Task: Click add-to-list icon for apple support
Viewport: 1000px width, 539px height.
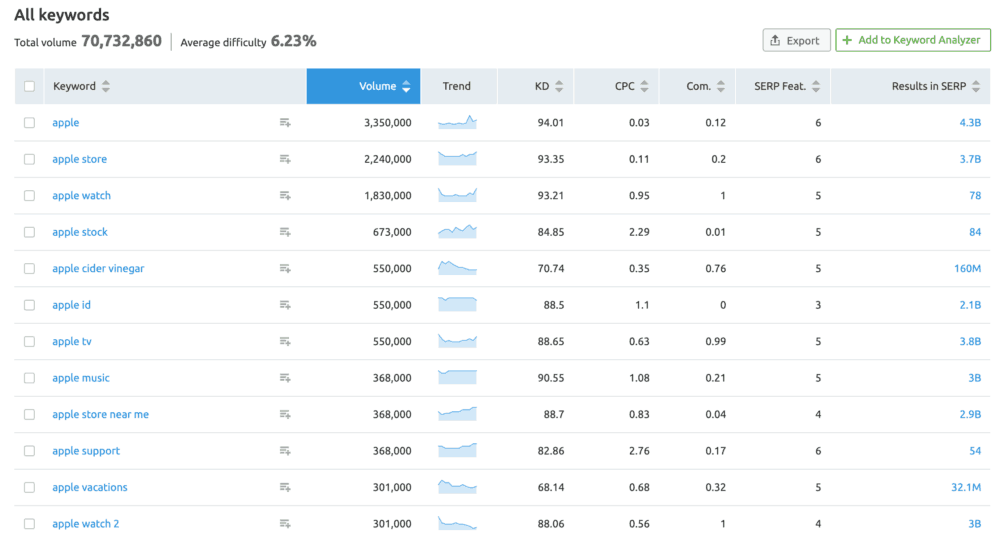Action: 285,451
